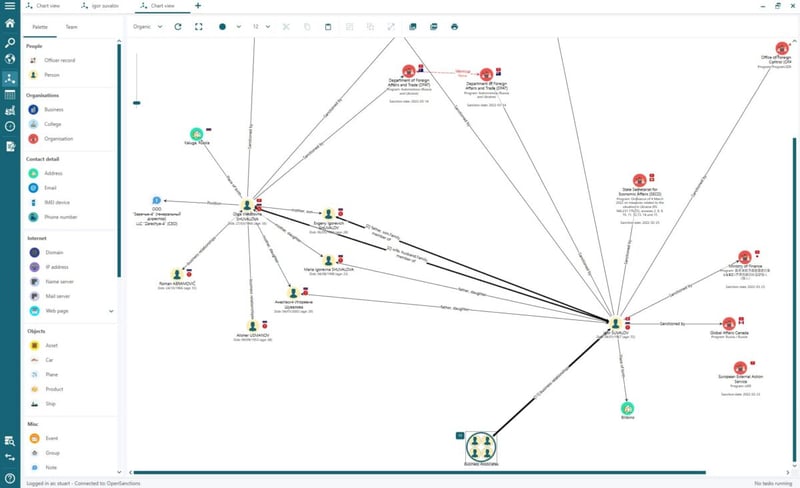Viewport: 800px width, 488px height.
Task: Select the Business Associates group node
Action: pos(481,447)
